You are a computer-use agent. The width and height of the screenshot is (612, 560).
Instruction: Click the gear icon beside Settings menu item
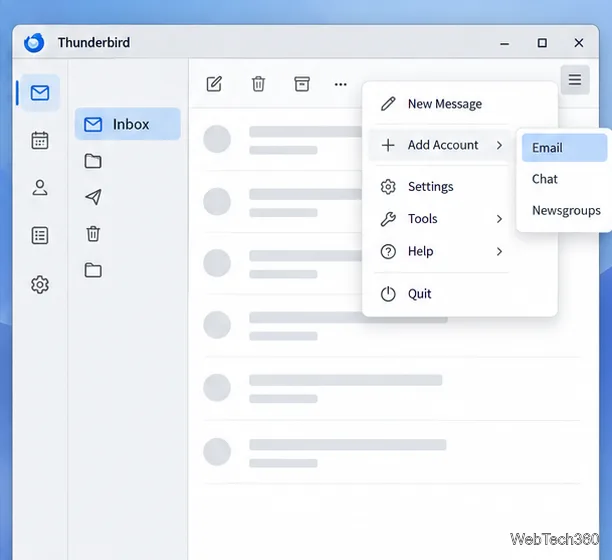[x=388, y=187]
